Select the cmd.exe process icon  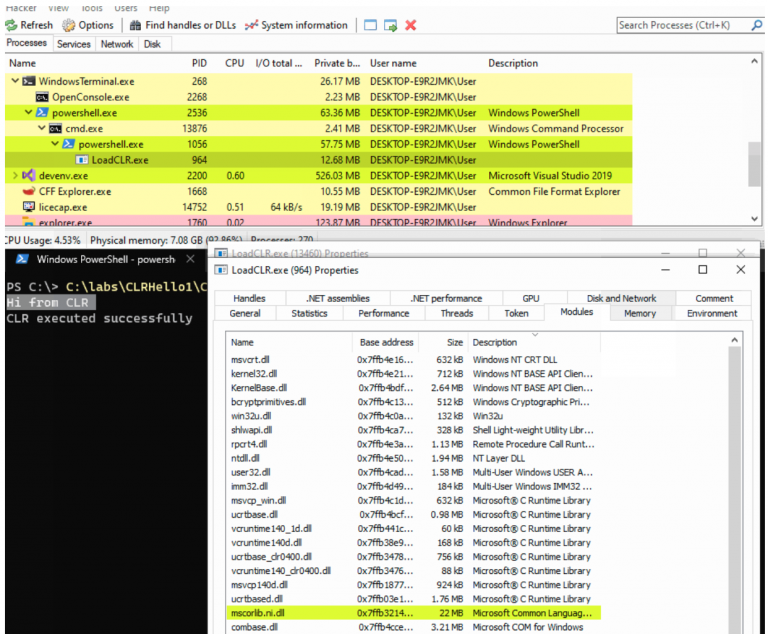pyautogui.click(x=55, y=128)
